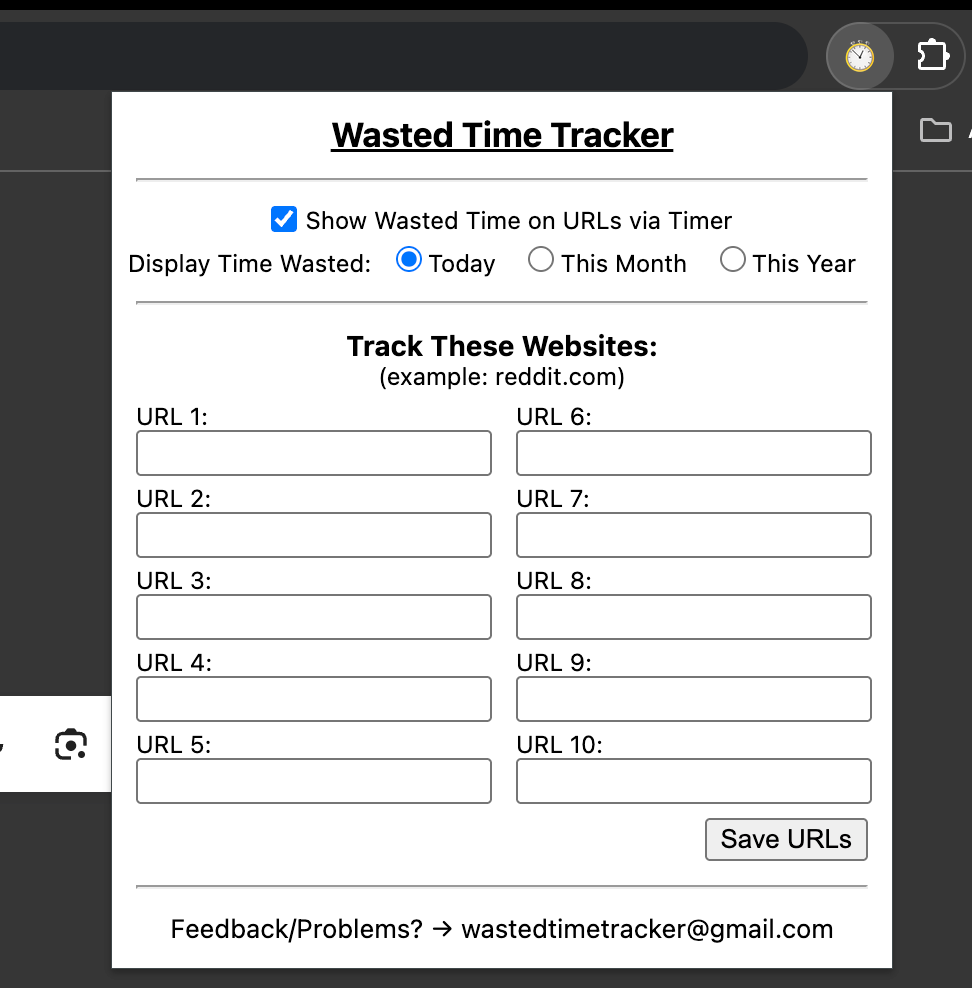972x988 pixels.
Task: Click the Save URLs button
Action: (786, 839)
